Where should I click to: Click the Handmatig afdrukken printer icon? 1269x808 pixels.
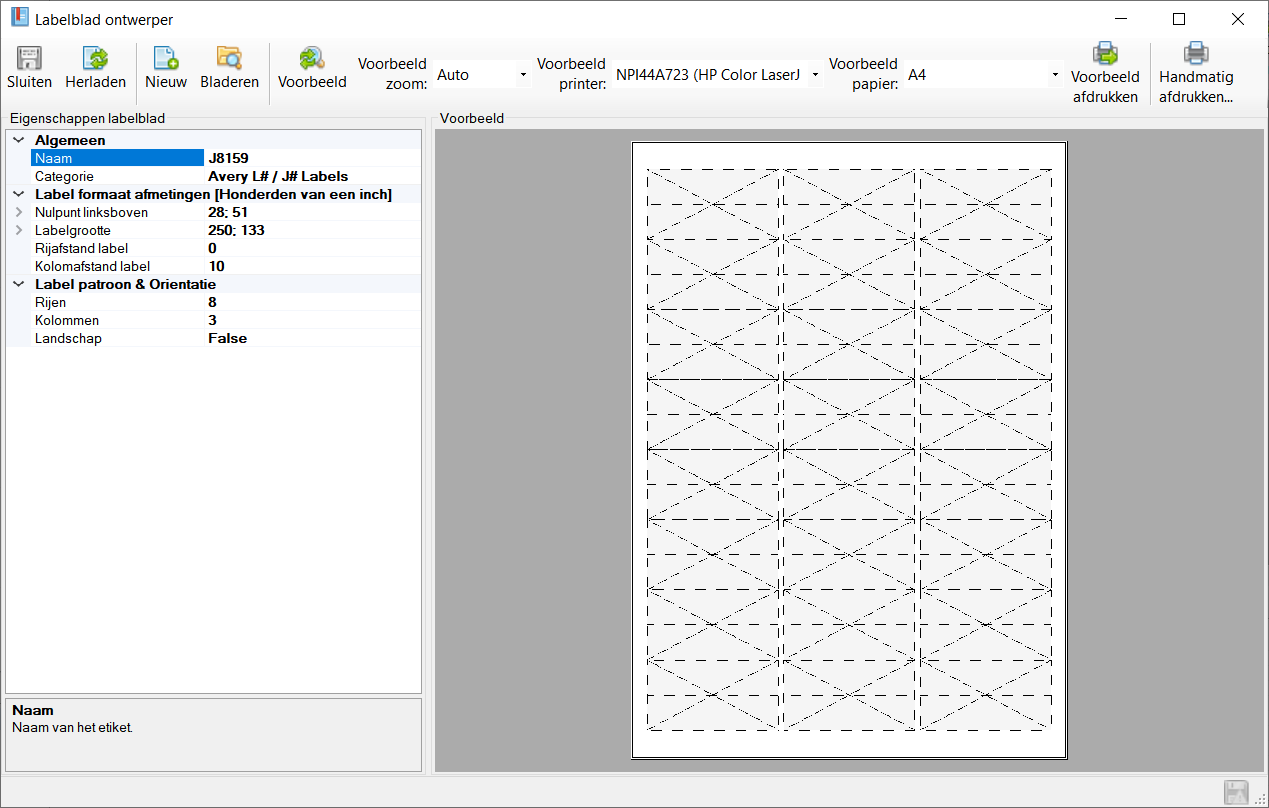point(1196,54)
